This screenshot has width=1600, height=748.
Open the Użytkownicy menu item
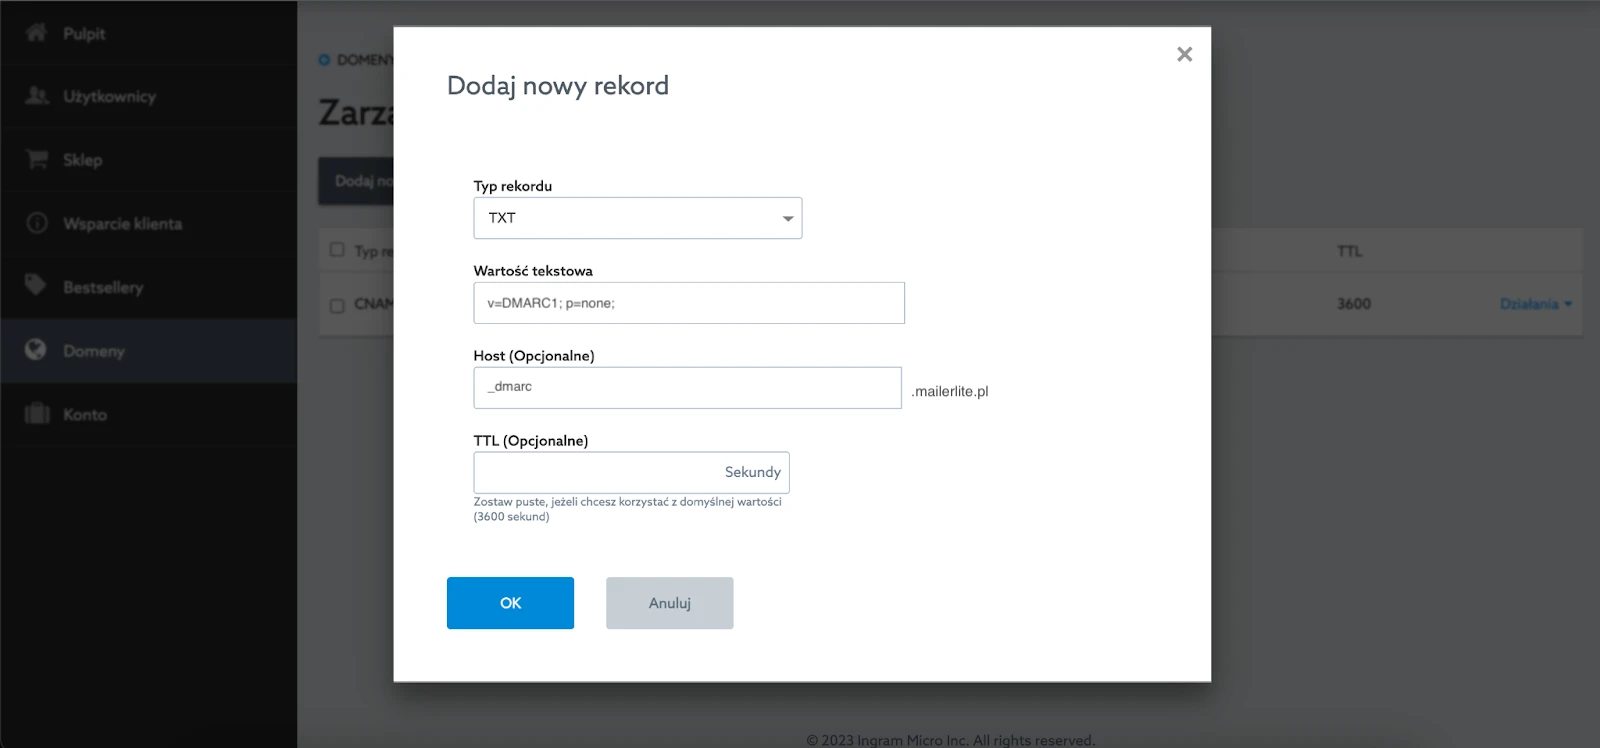pos(109,97)
